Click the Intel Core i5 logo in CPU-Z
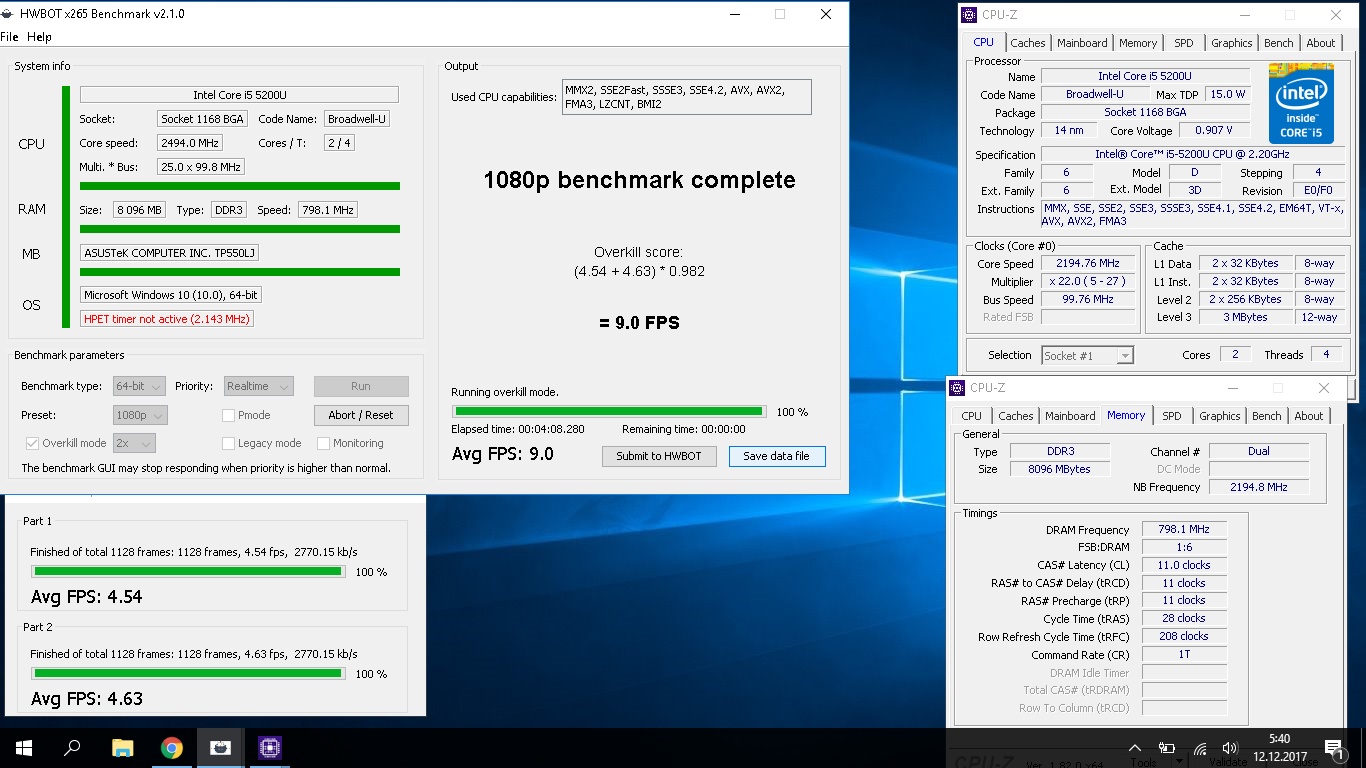The height and width of the screenshot is (768, 1366). (x=1301, y=103)
